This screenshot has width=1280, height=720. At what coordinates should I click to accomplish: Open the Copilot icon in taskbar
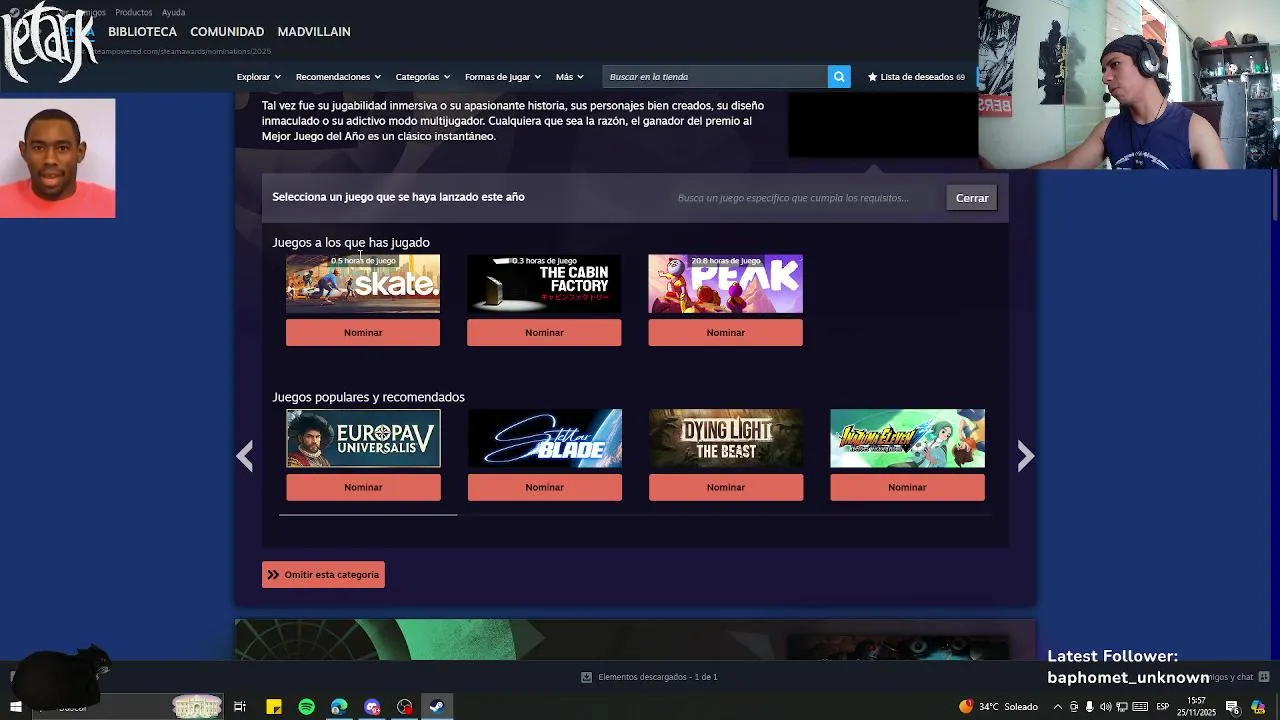(1258, 707)
